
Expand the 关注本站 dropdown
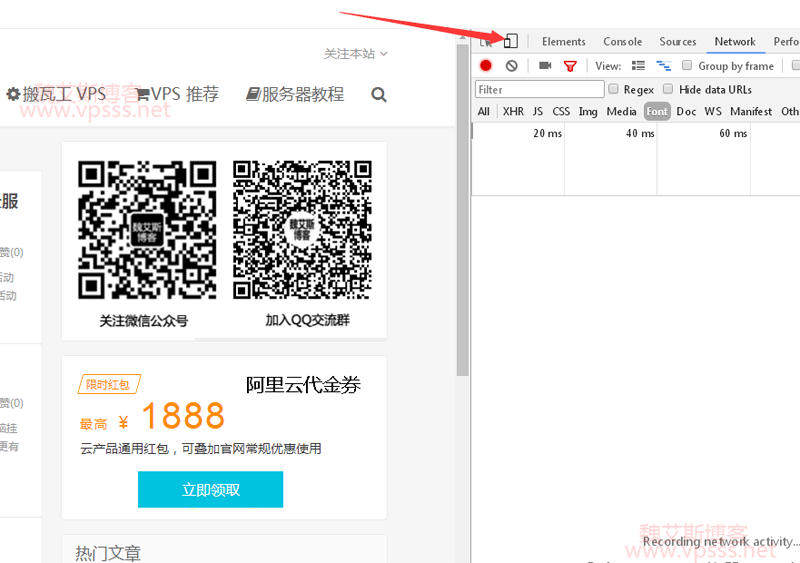click(x=355, y=53)
